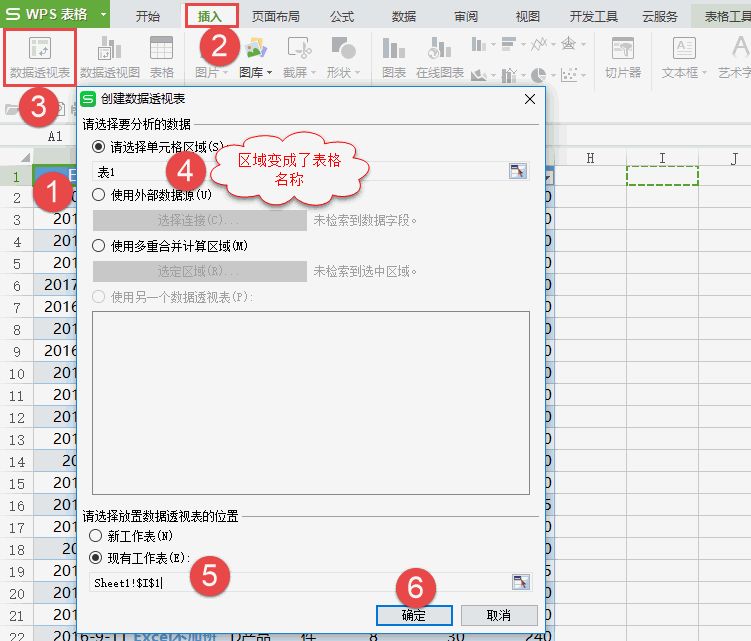This screenshot has height=641, width=751.
Task: Switch to the 开发工具 tab
Action: (593, 16)
